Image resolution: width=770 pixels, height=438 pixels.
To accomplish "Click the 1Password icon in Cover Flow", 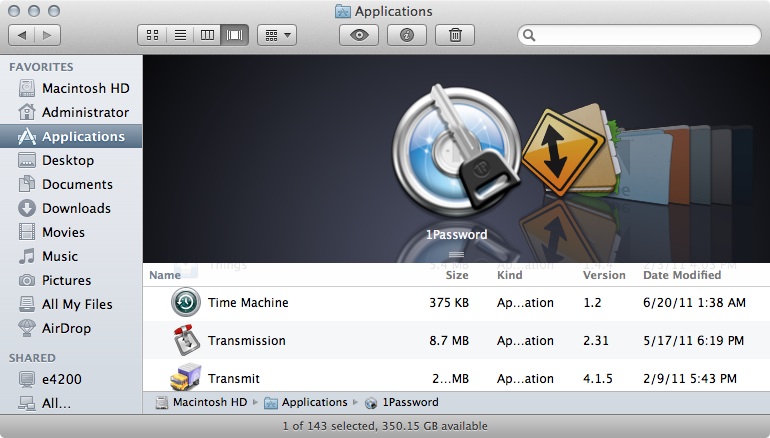I will pyautogui.click(x=457, y=150).
